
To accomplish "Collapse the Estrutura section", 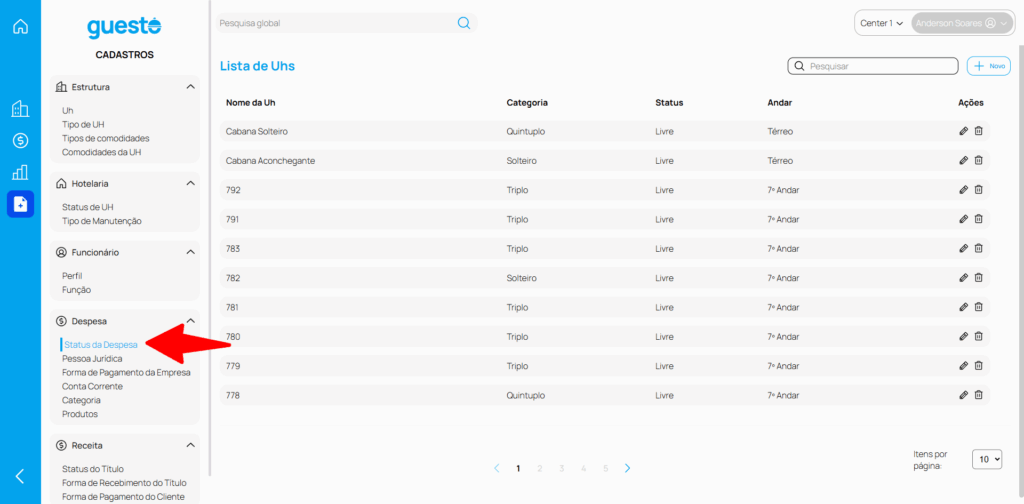I will point(190,87).
